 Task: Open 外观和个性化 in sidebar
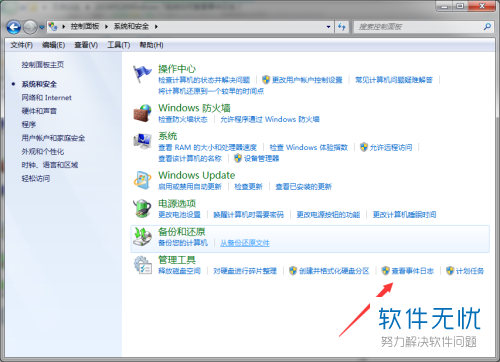pyautogui.click(x=43, y=151)
